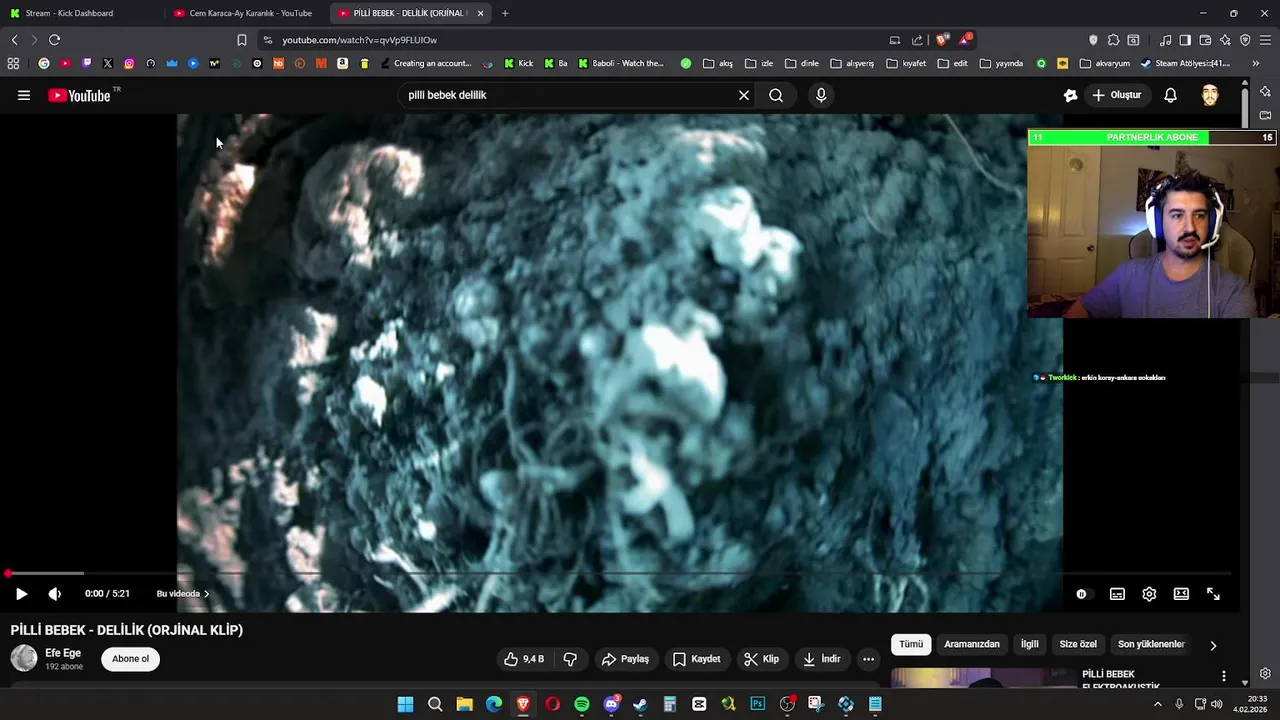Show hidden system tray icons

pyautogui.click(x=1158, y=704)
